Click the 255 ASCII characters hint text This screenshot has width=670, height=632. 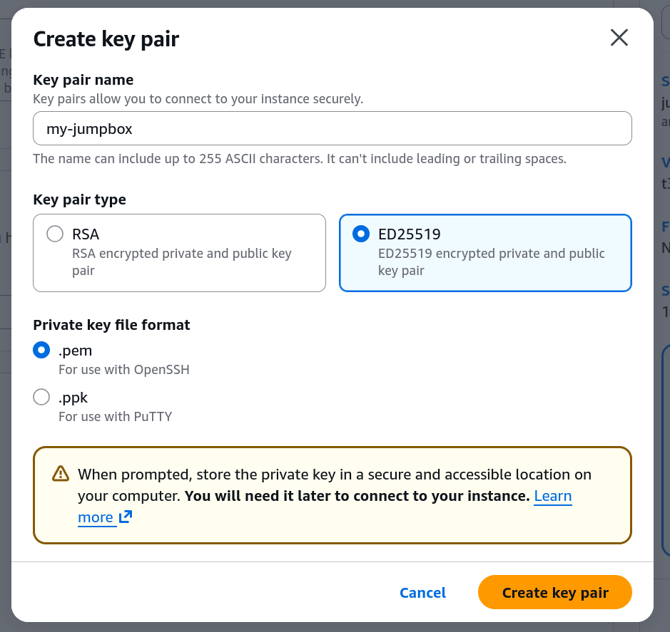coord(300,158)
